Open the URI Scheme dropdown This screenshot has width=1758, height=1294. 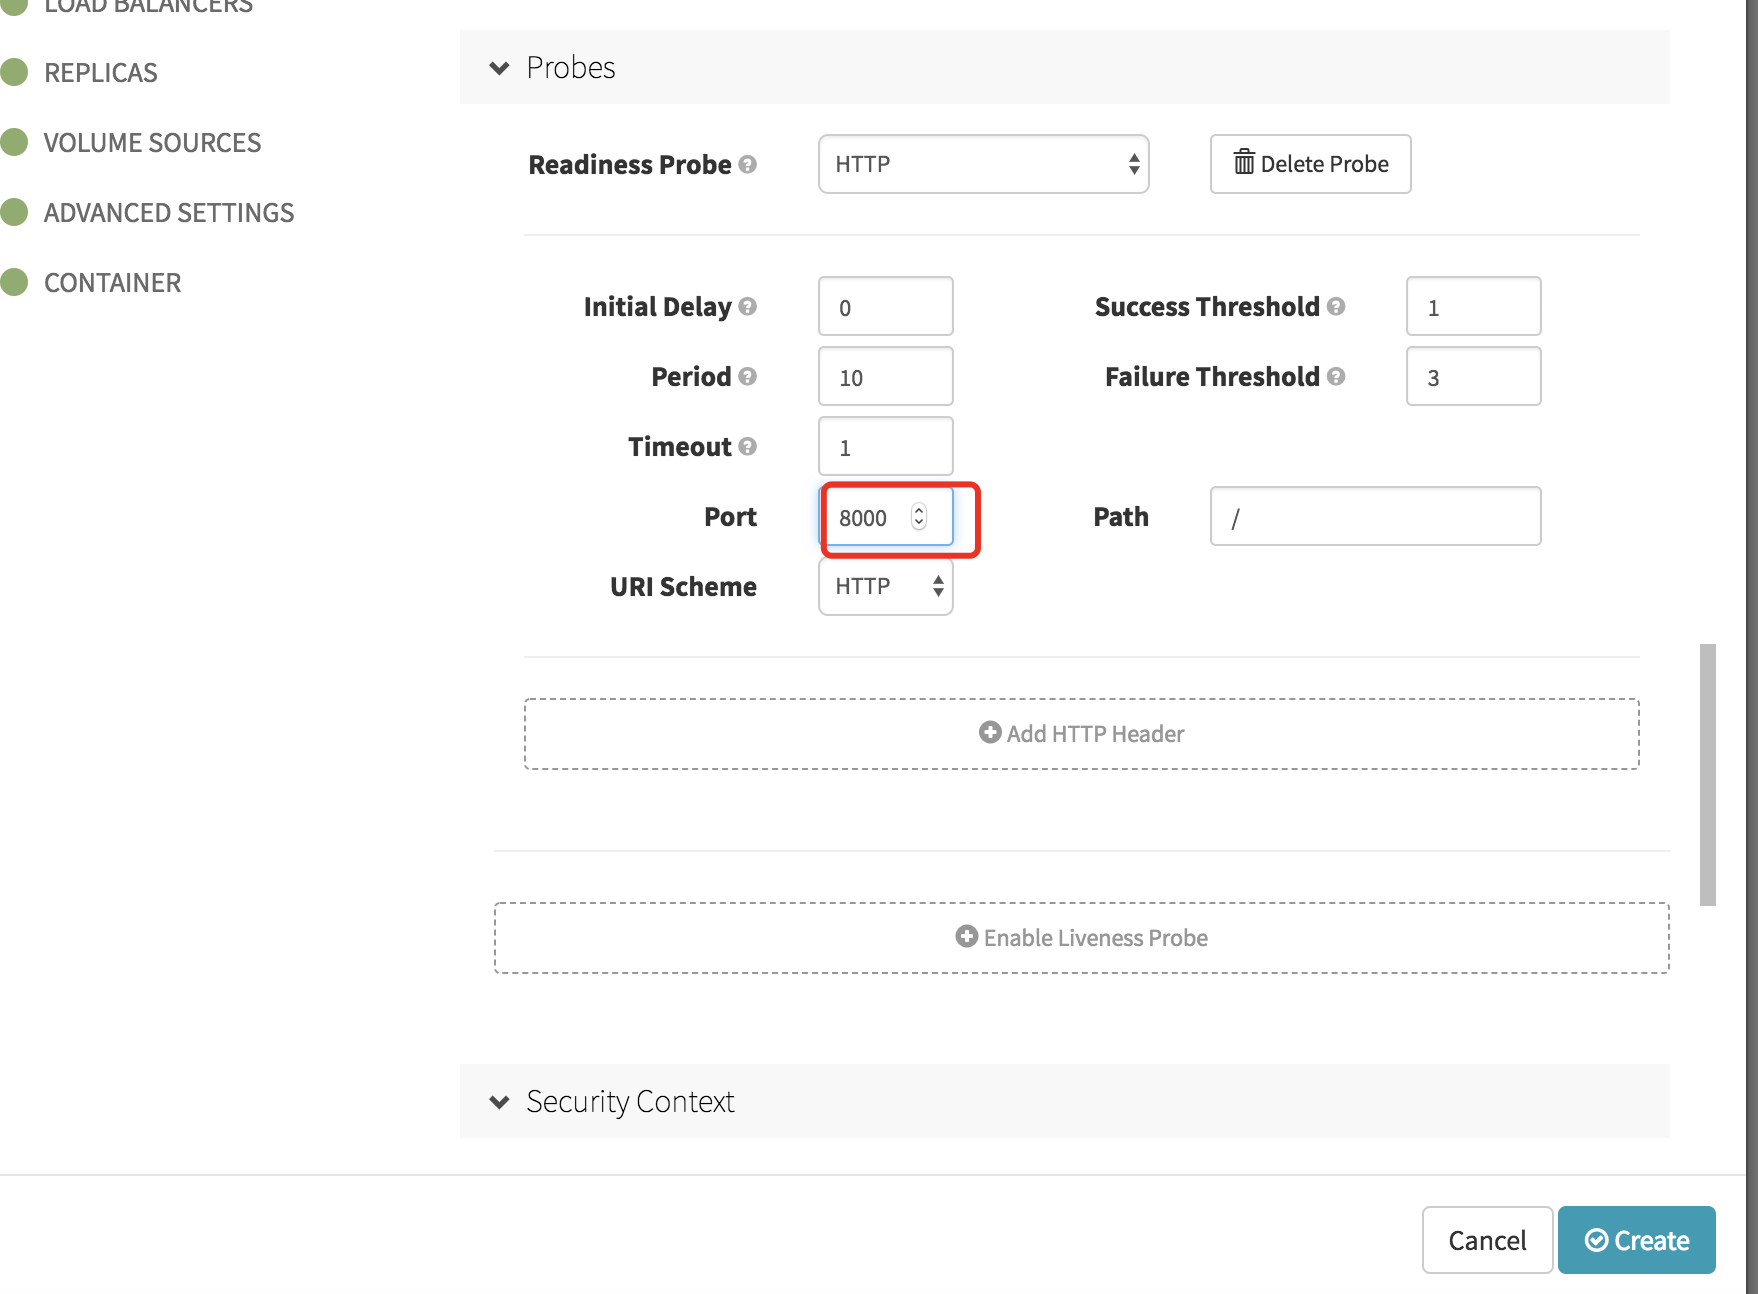click(885, 586)
